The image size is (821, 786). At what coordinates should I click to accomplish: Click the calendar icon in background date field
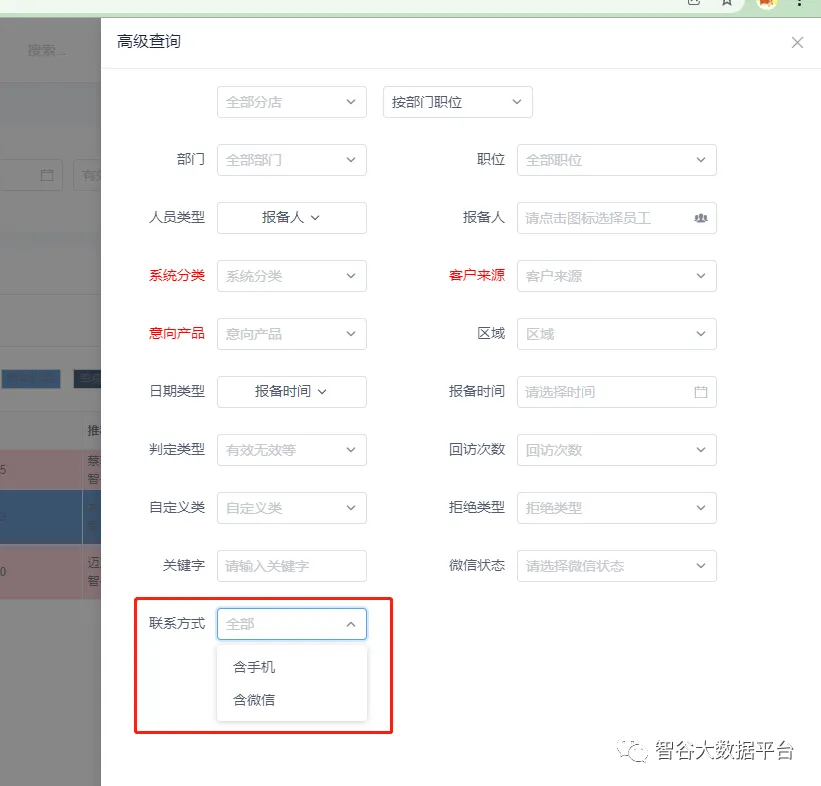[47, 175]
